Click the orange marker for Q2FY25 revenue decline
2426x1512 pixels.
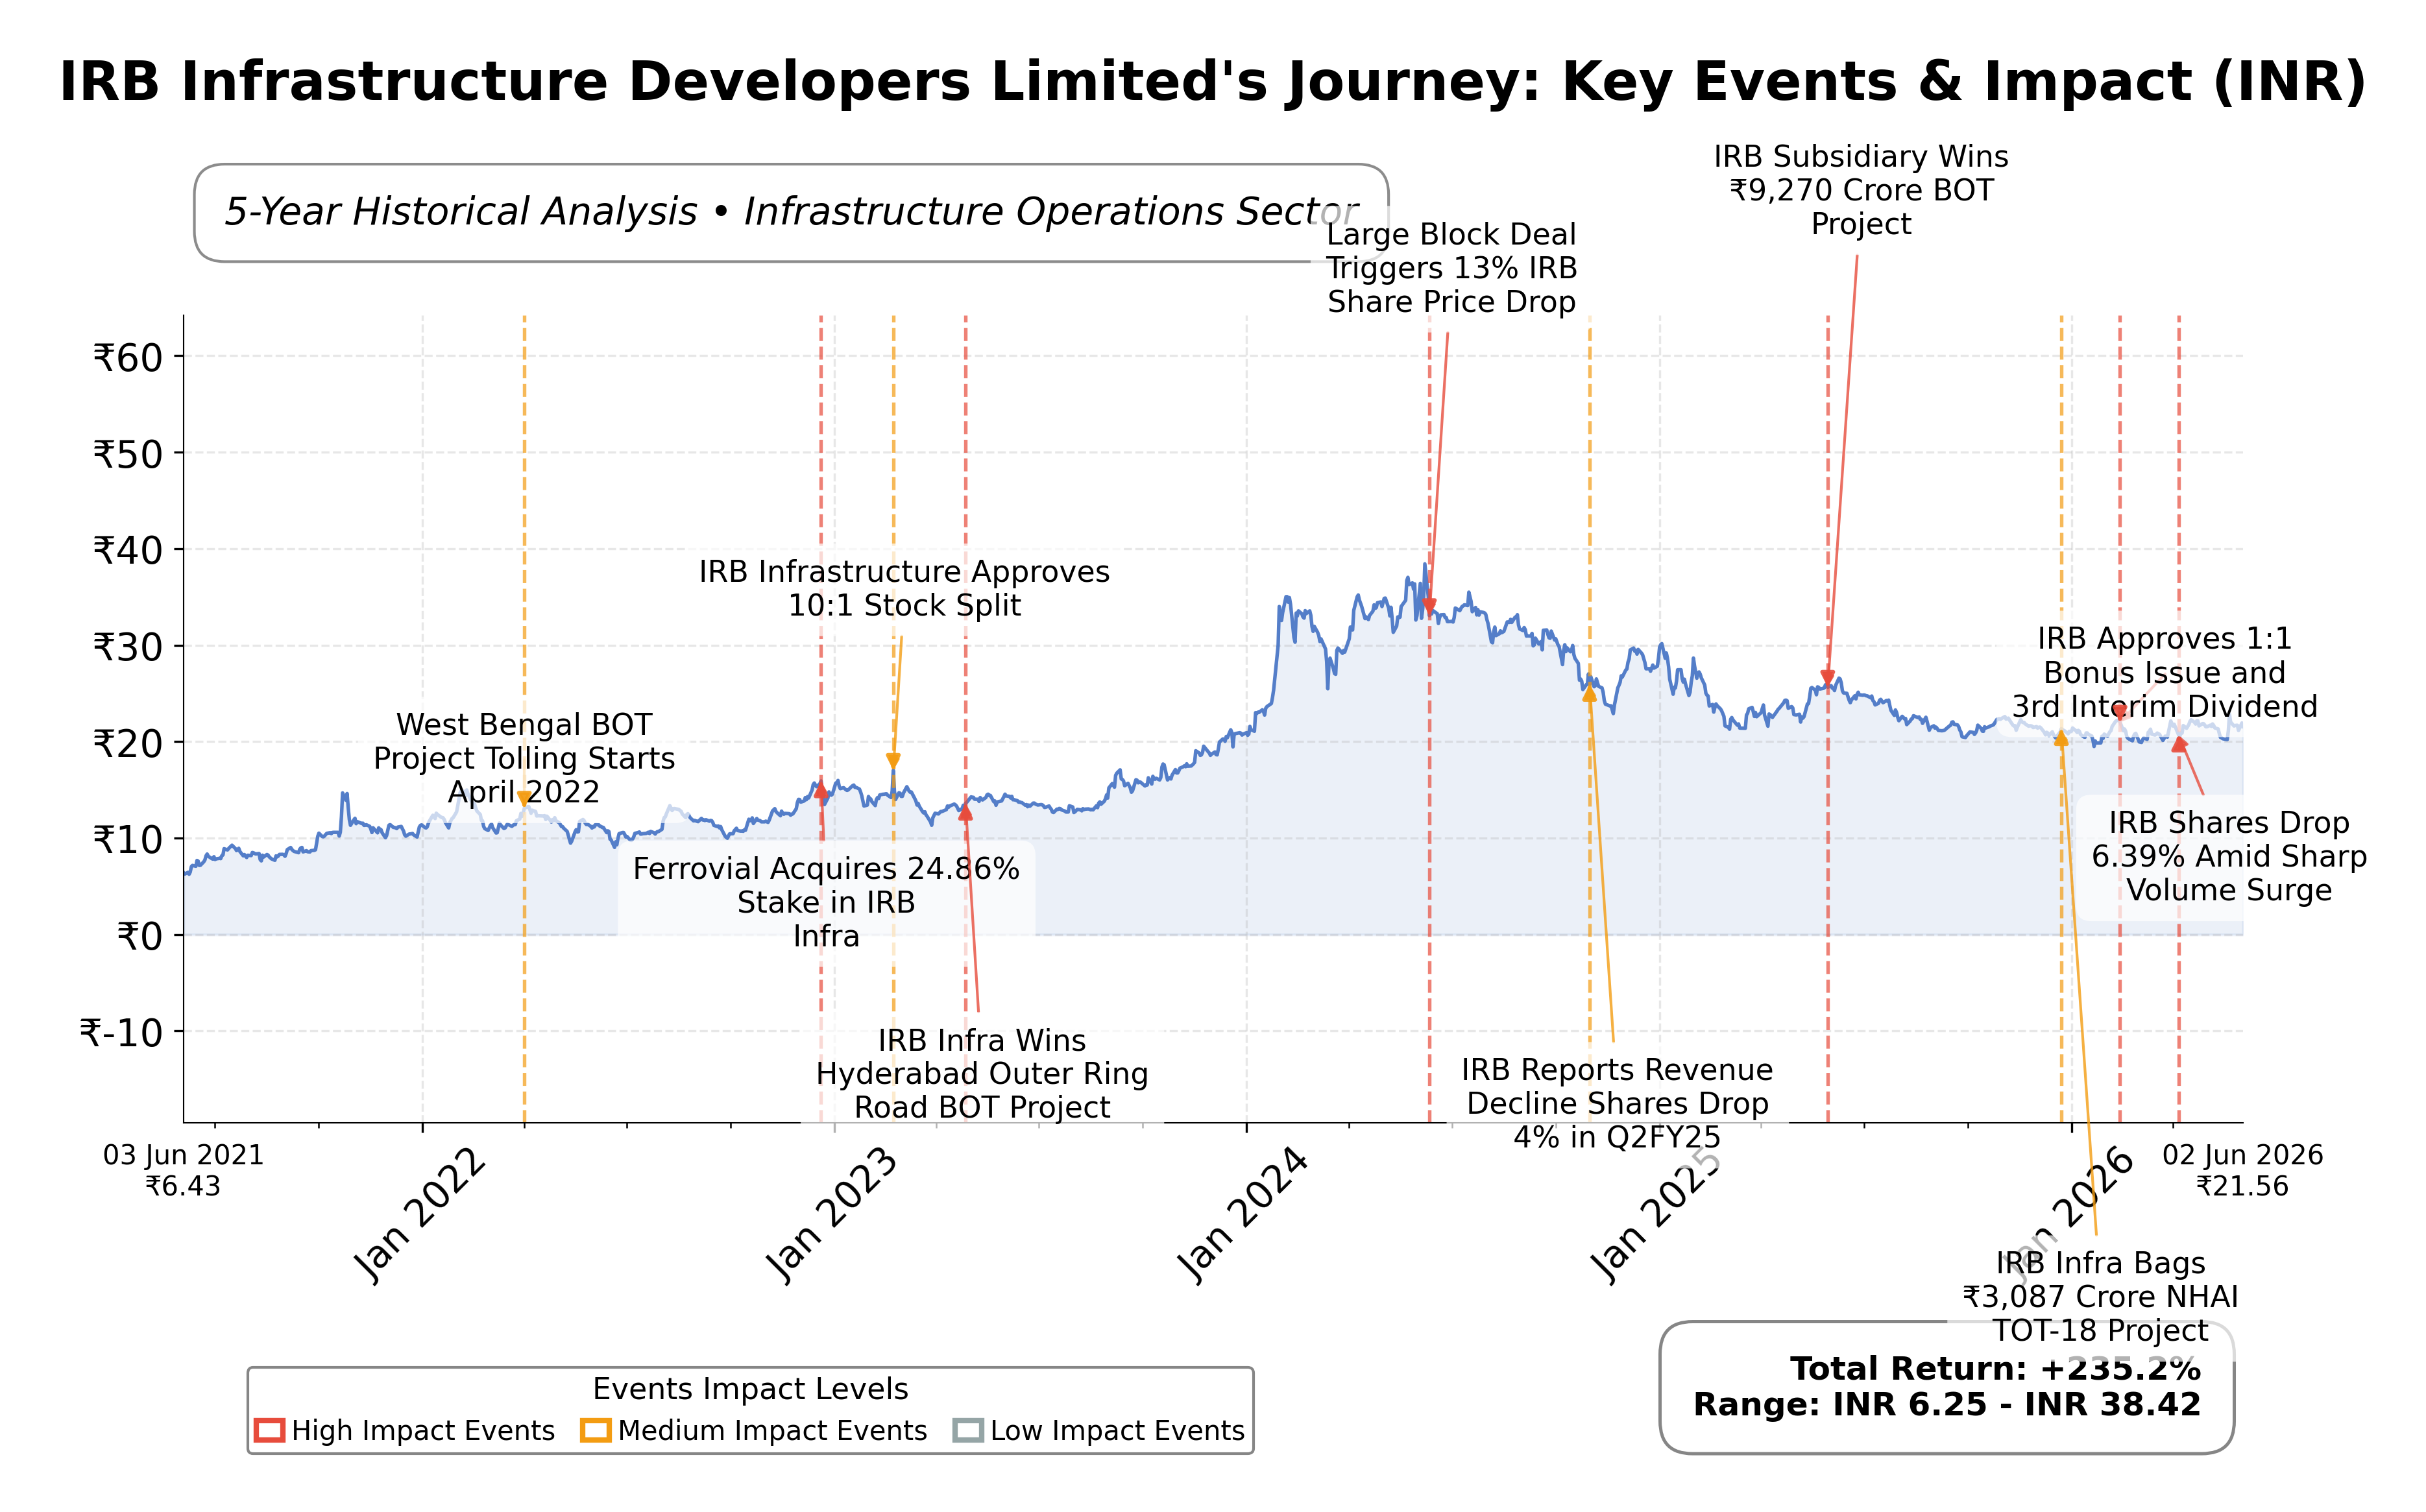pyautogui.click(x=1589, y=692)
